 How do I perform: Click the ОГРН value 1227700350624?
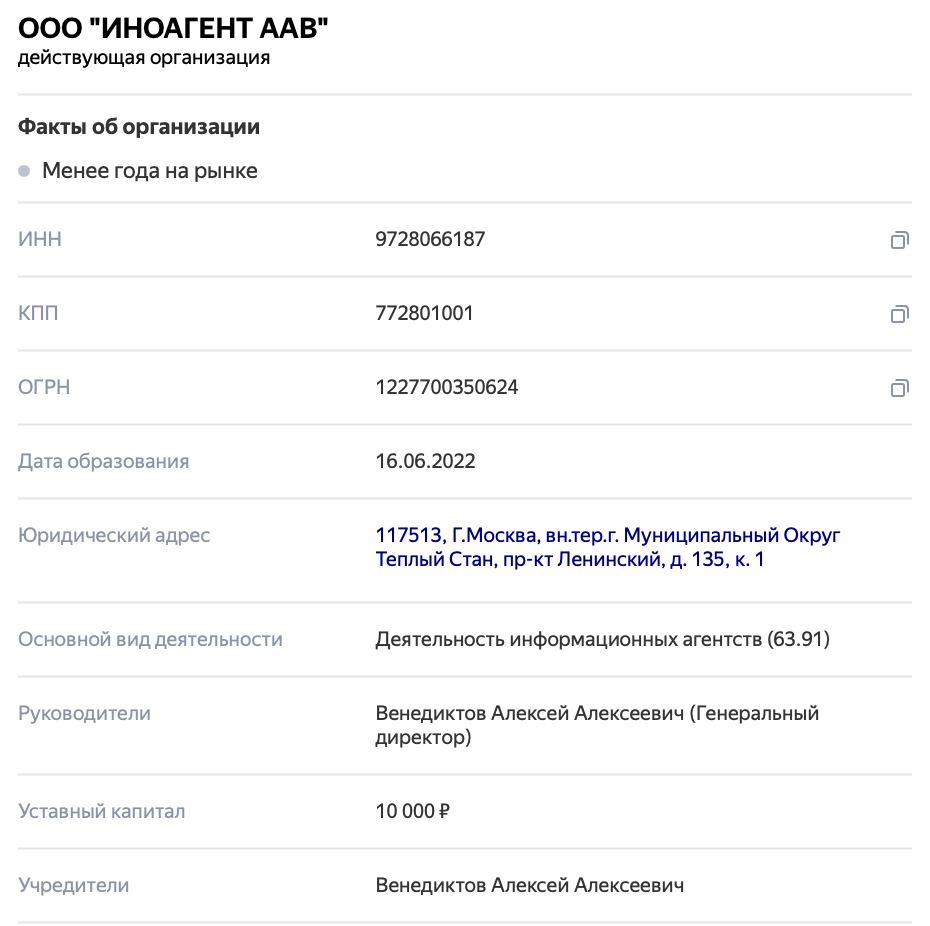click(x=447, y=388)
